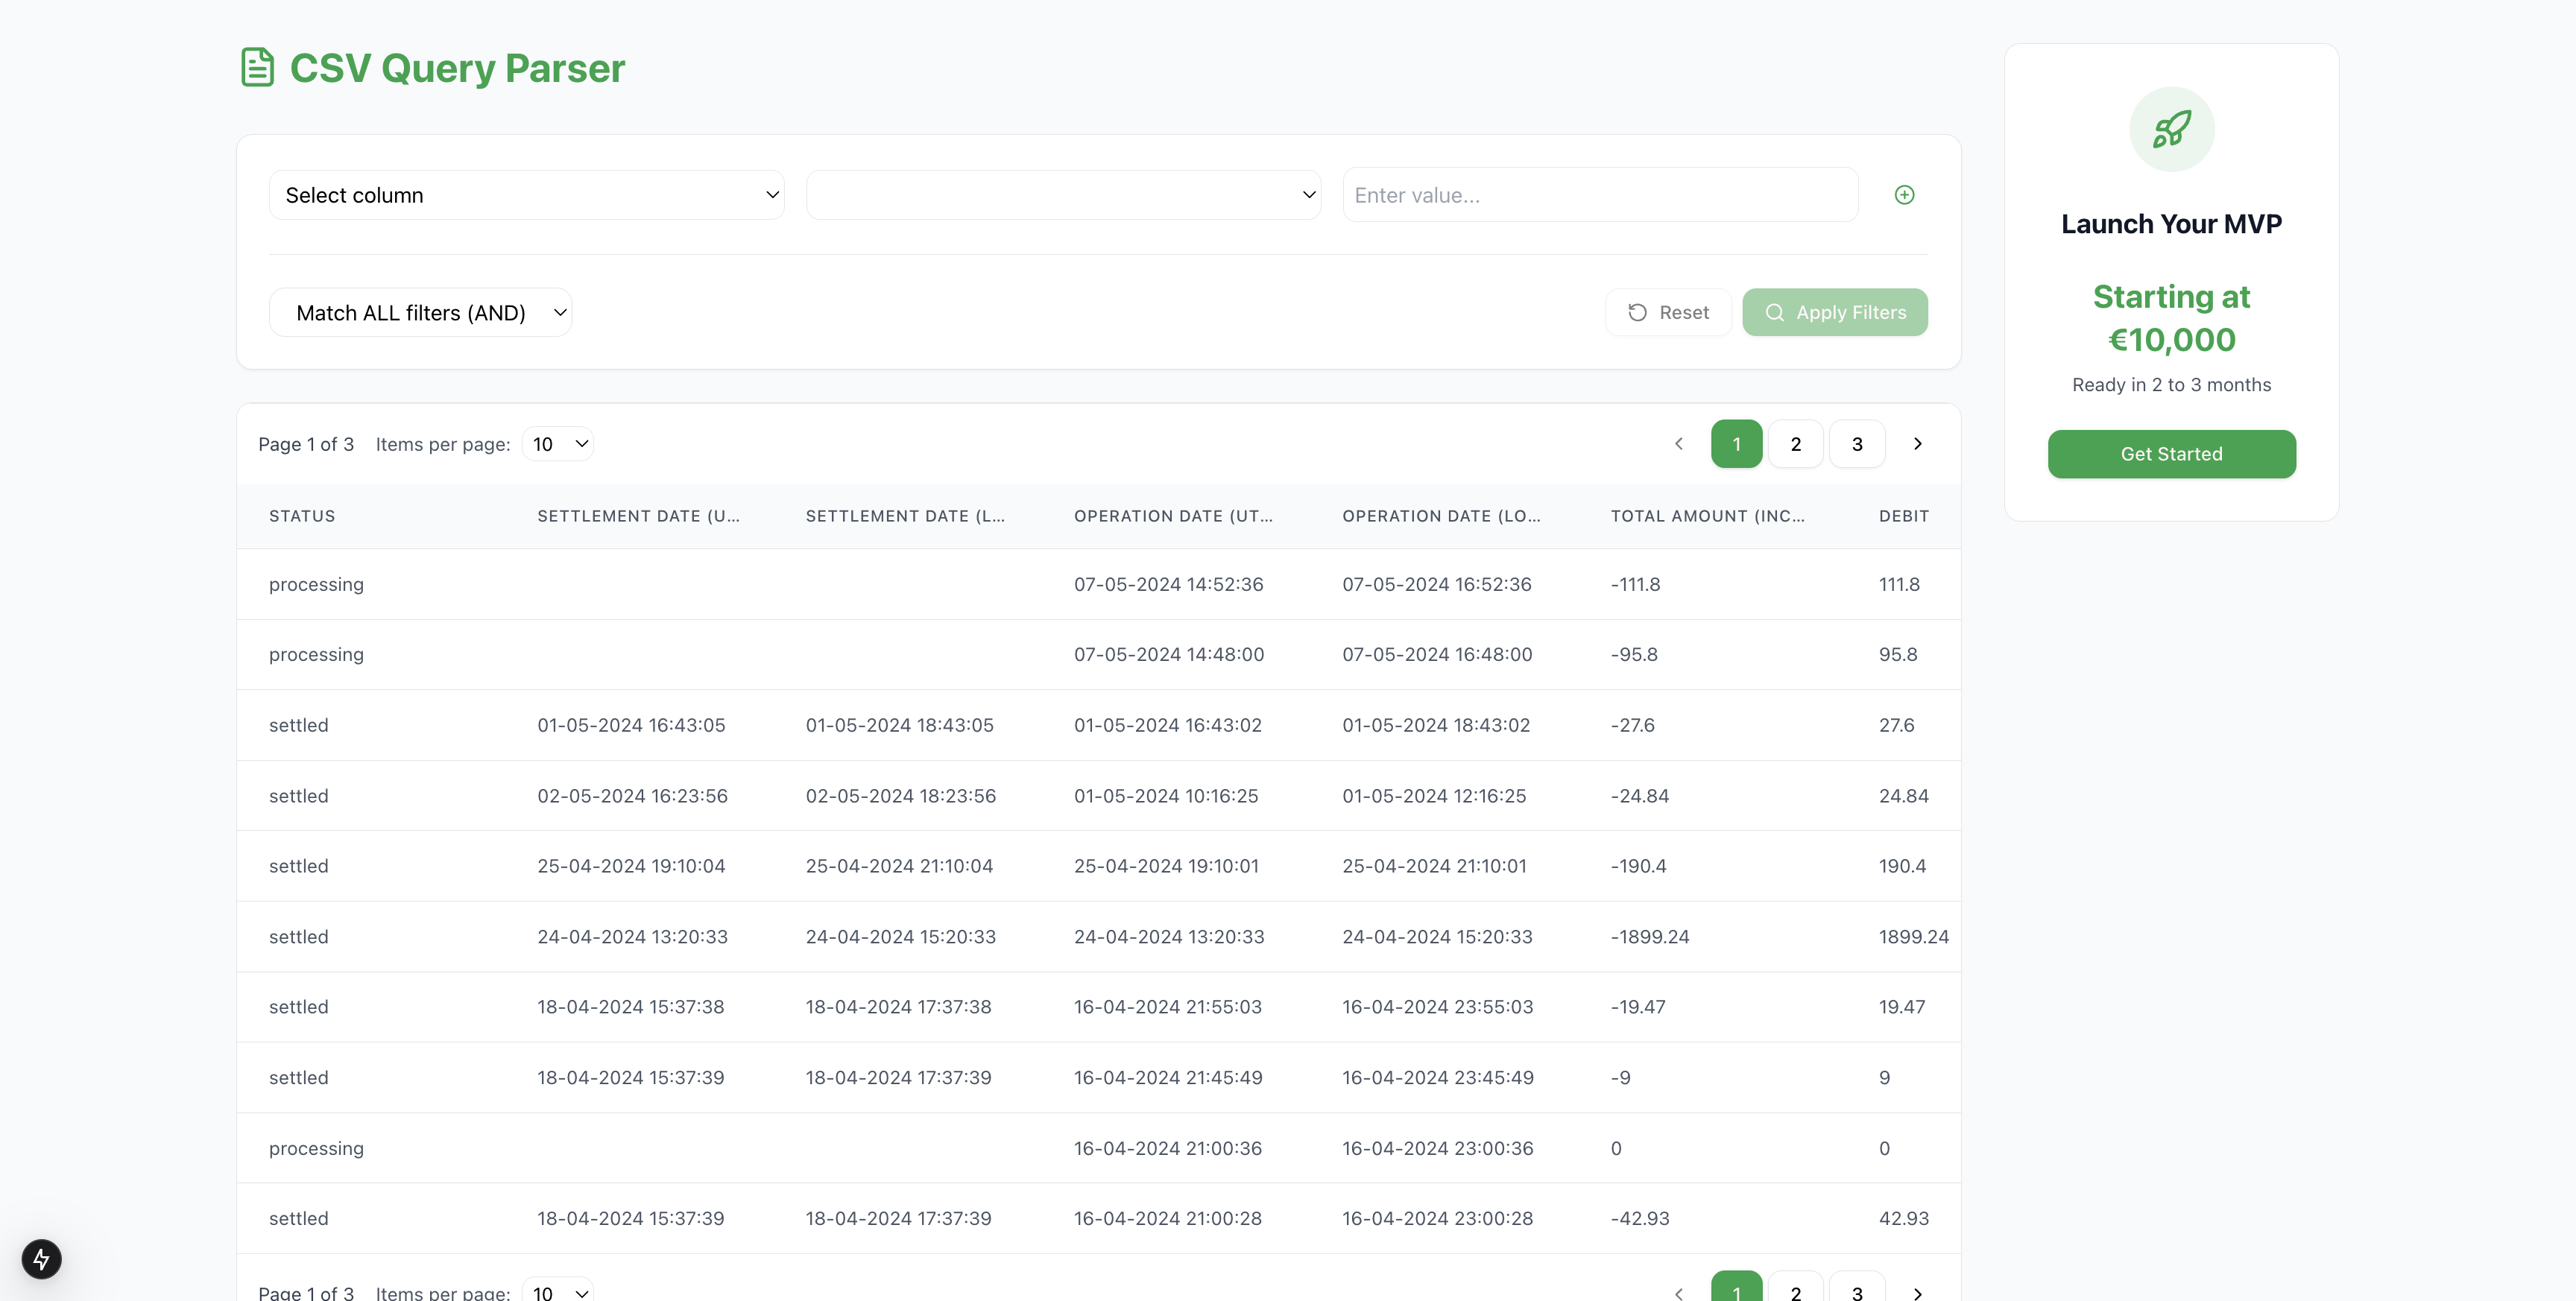Go to previous page using top left chevron
The height and width of the screenshot is (1301, 2576).
[1679, 444]
